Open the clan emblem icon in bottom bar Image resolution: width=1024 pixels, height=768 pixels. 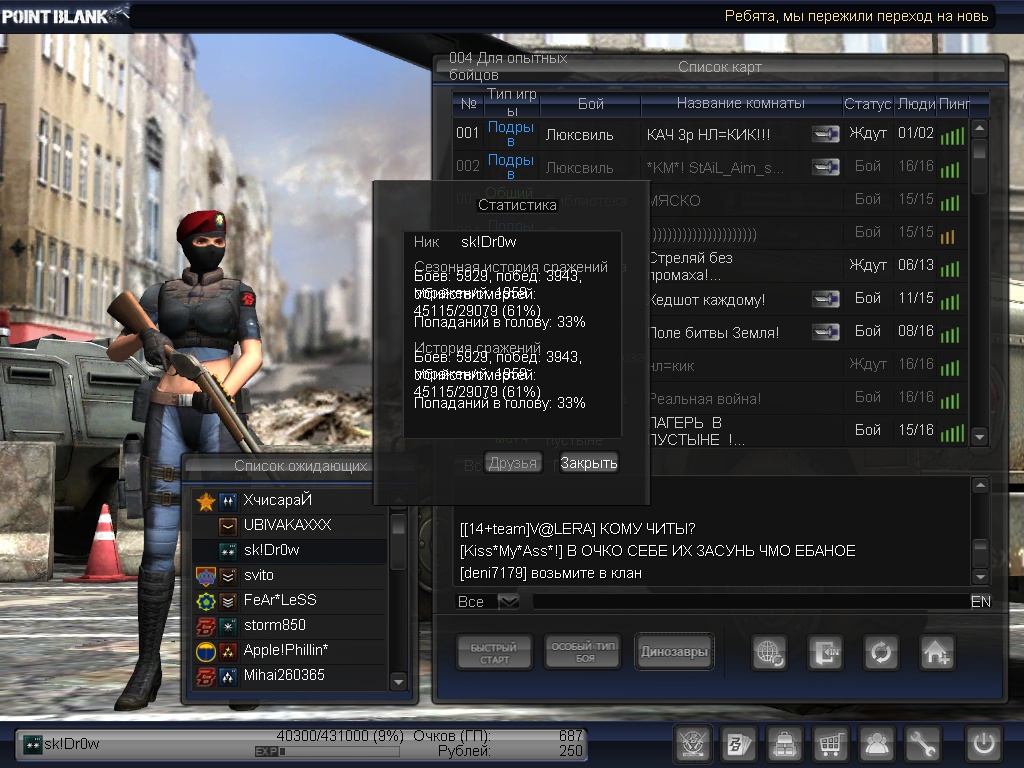tap(693, 744)
